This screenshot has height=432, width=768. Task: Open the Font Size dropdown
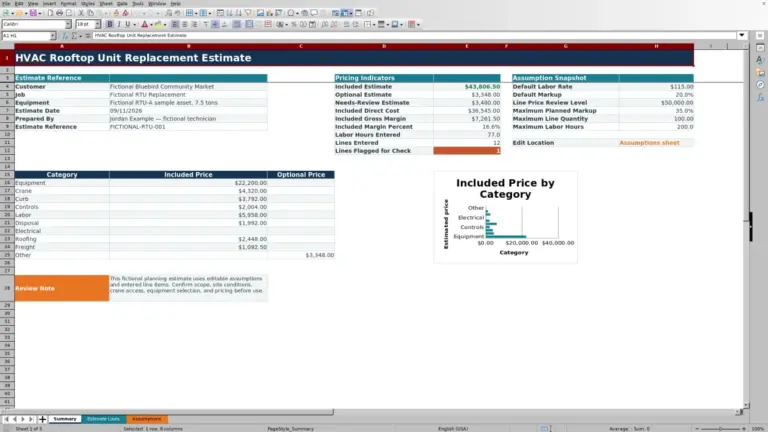(97, 24)
